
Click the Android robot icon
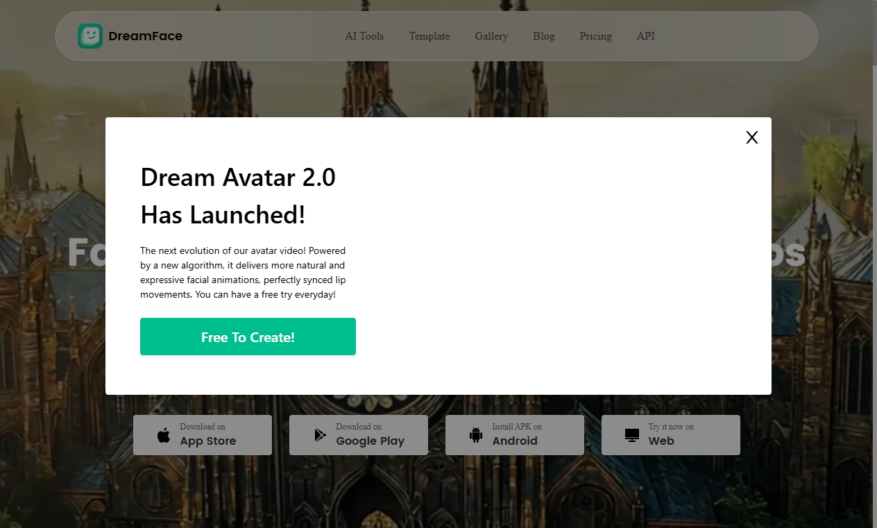tap(476, 435)
